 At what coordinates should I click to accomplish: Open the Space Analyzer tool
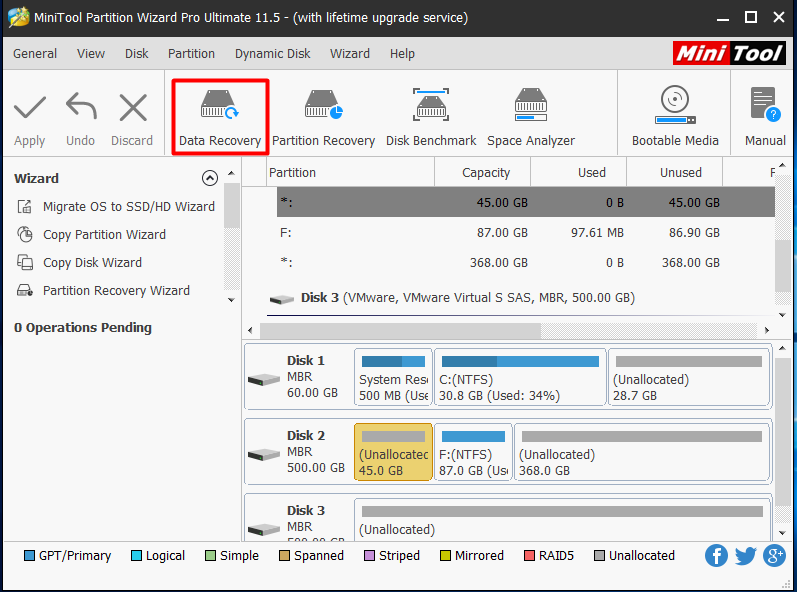[x=531, y=117]
